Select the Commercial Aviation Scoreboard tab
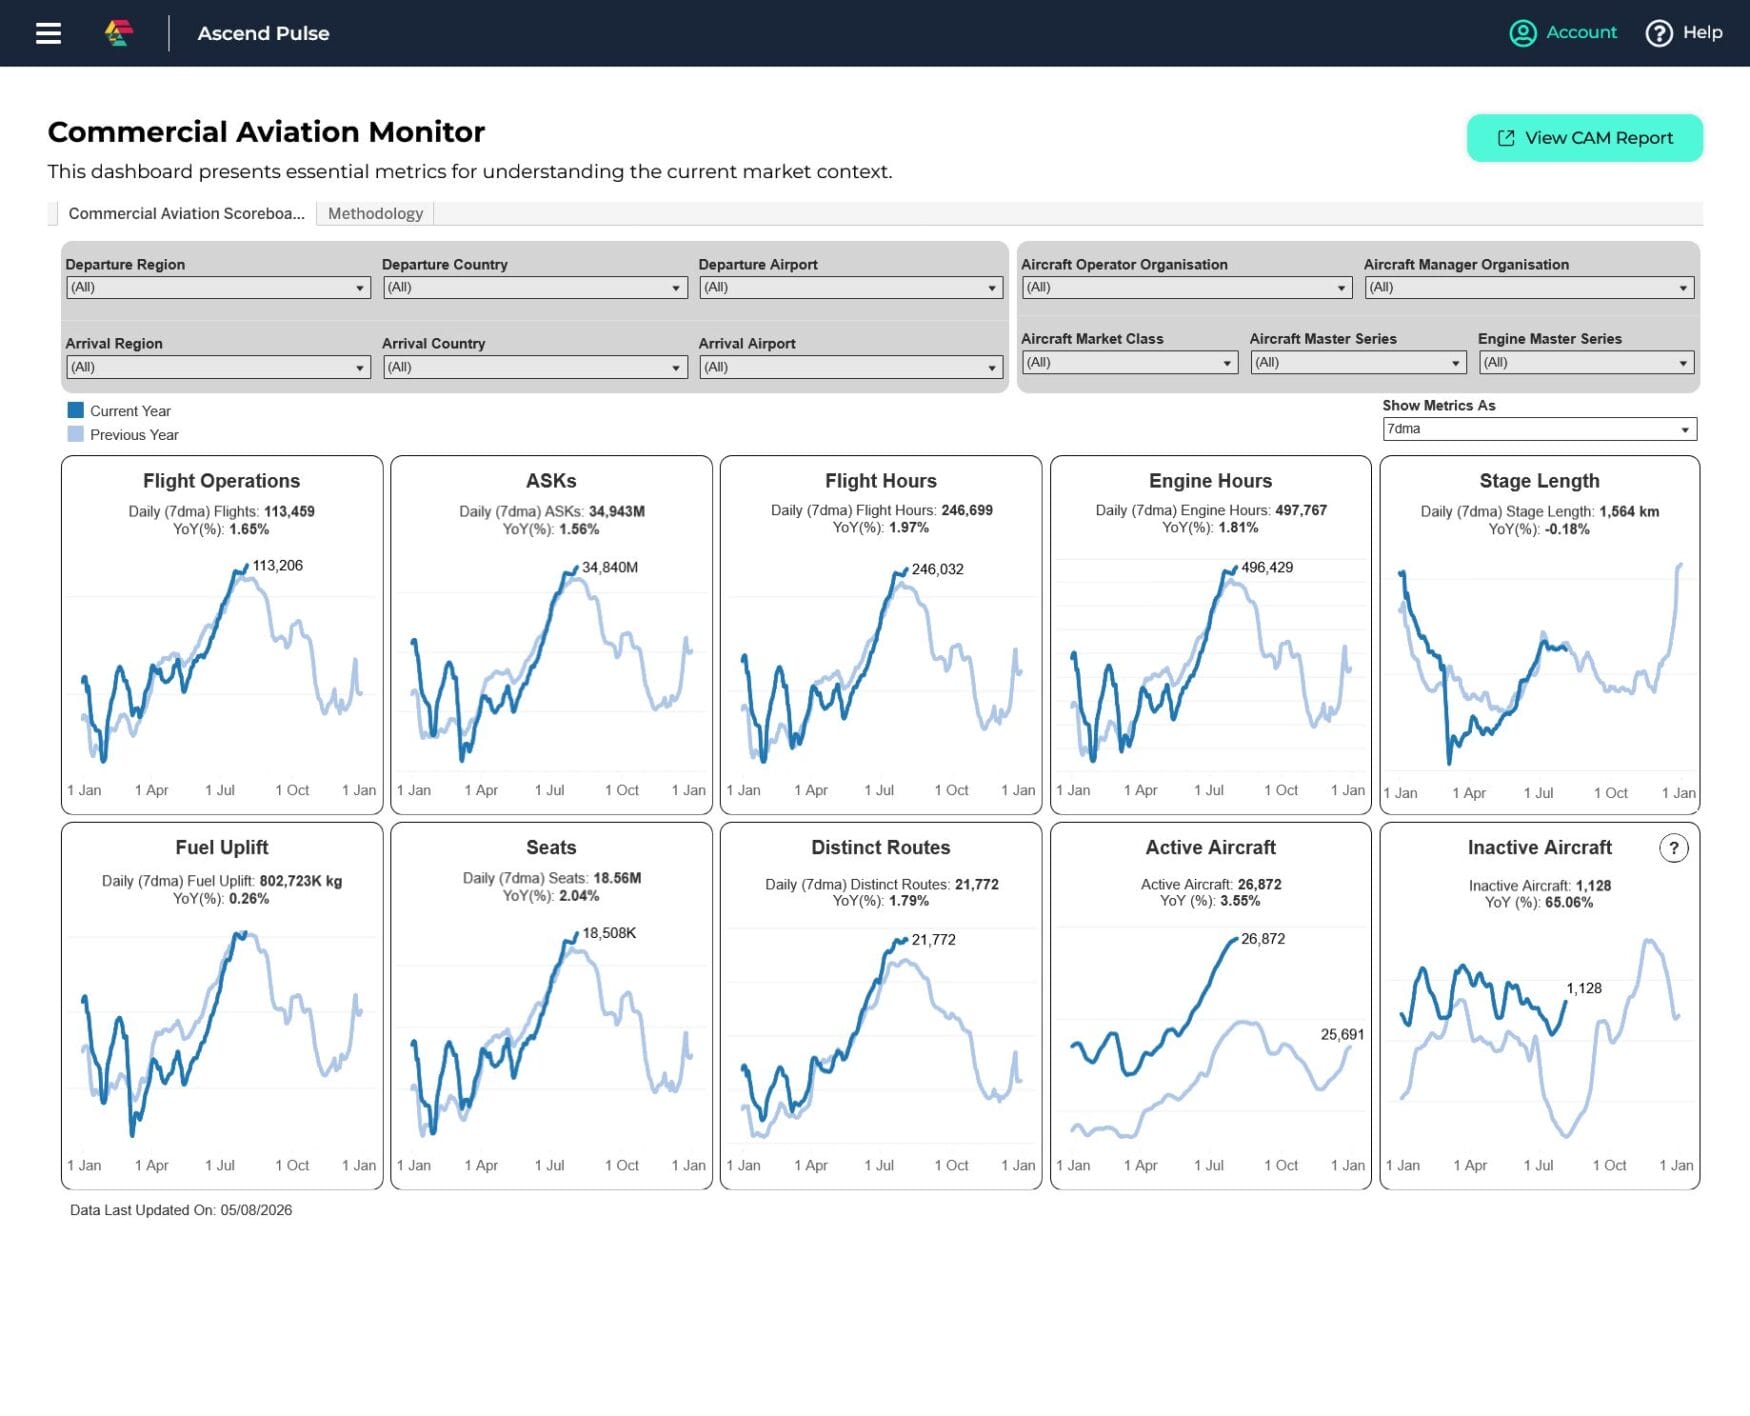 (x=186, y=213)
